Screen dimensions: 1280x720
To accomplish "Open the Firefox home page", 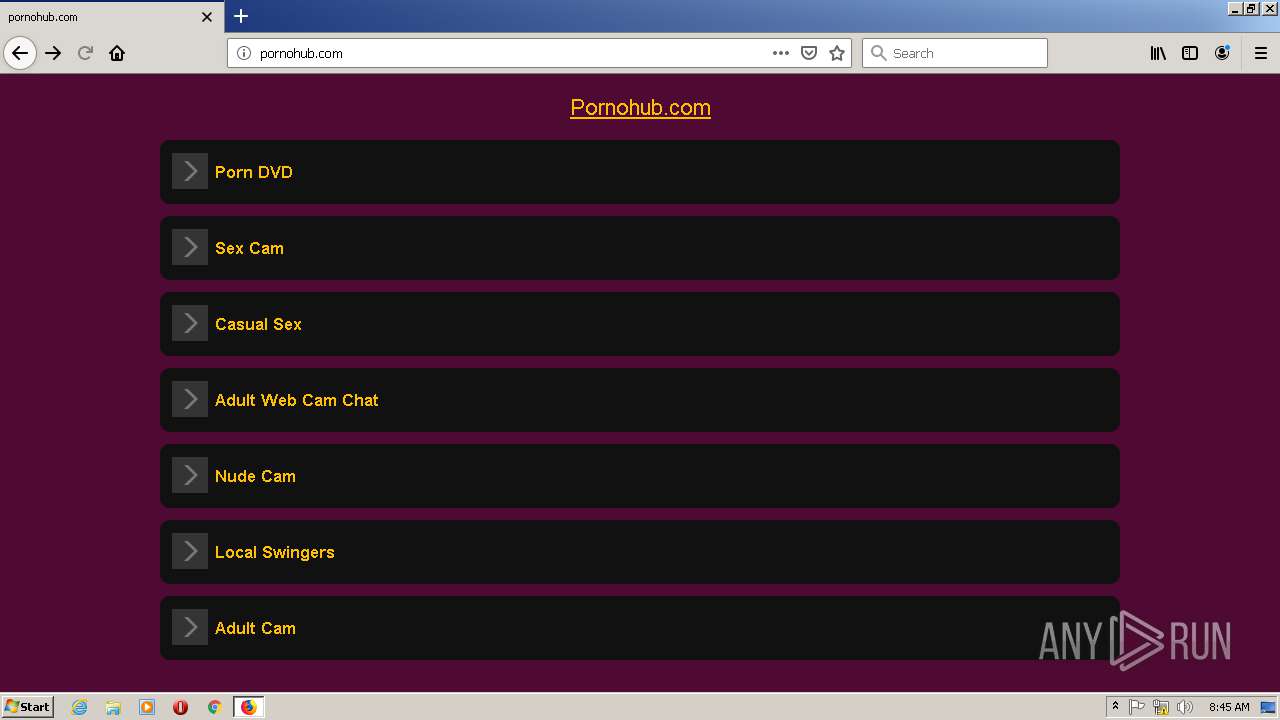I will 117,53.
